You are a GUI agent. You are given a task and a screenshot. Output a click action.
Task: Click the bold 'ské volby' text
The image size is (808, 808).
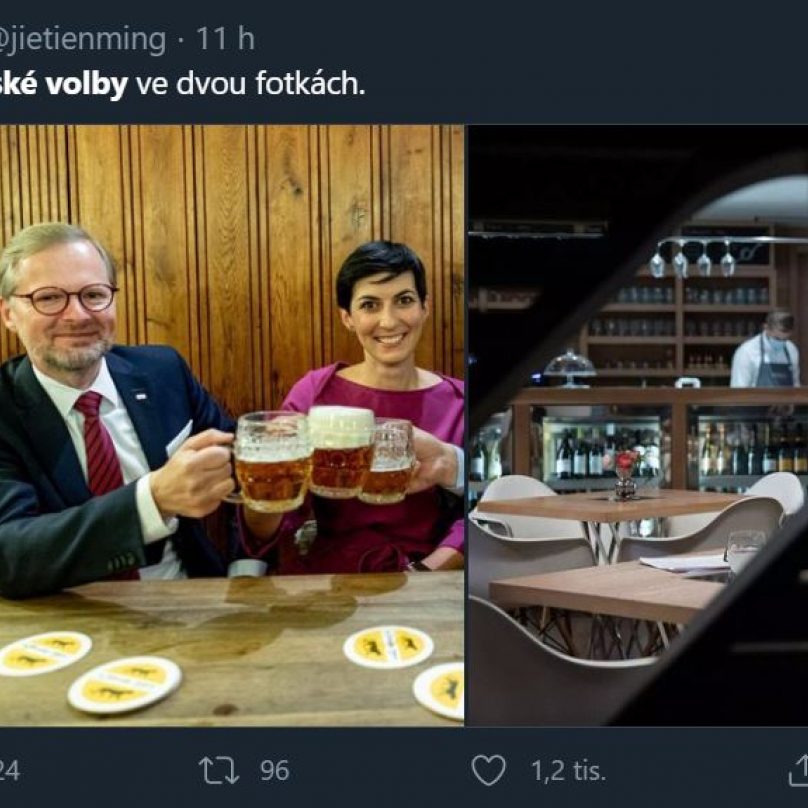63,84
